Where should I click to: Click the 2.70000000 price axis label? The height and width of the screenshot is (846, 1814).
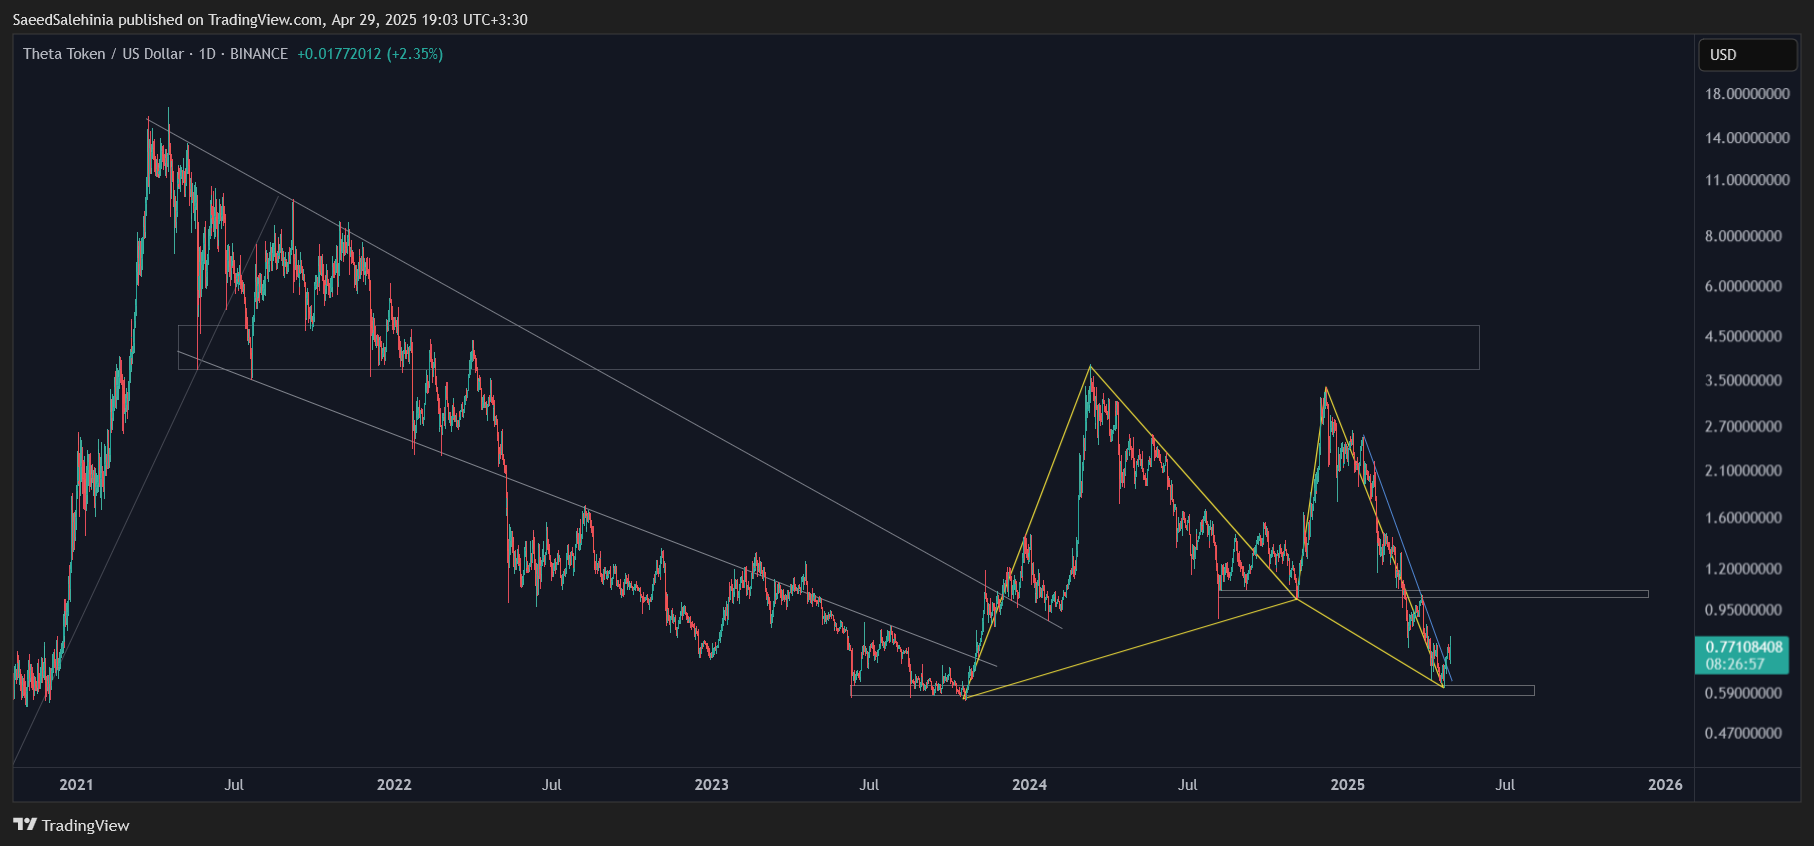click(1743, 426)
